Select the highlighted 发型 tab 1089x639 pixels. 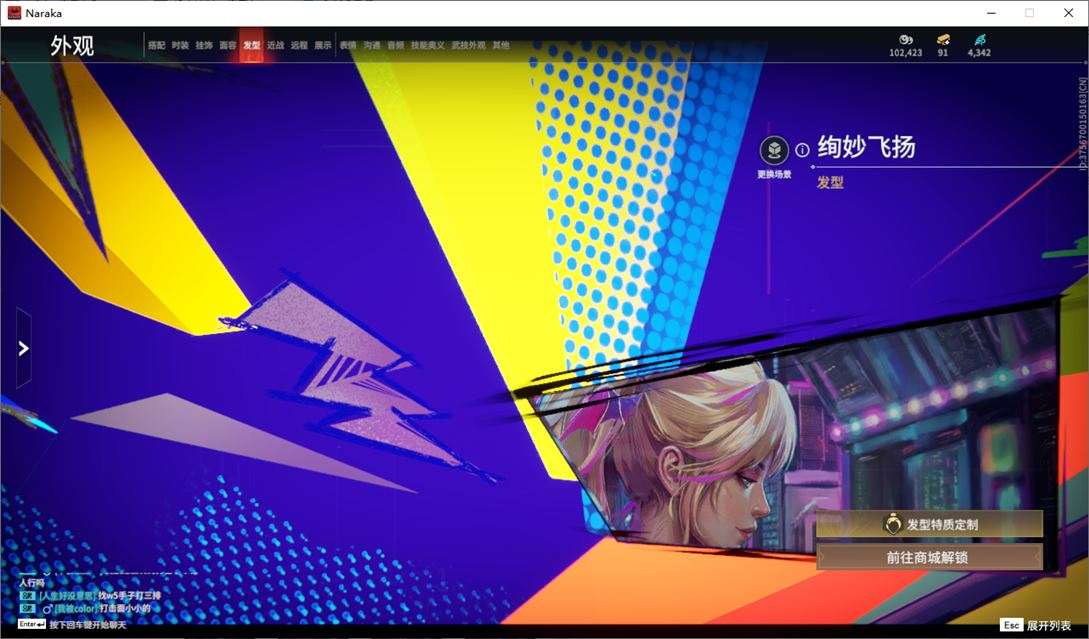click(251, 45)
